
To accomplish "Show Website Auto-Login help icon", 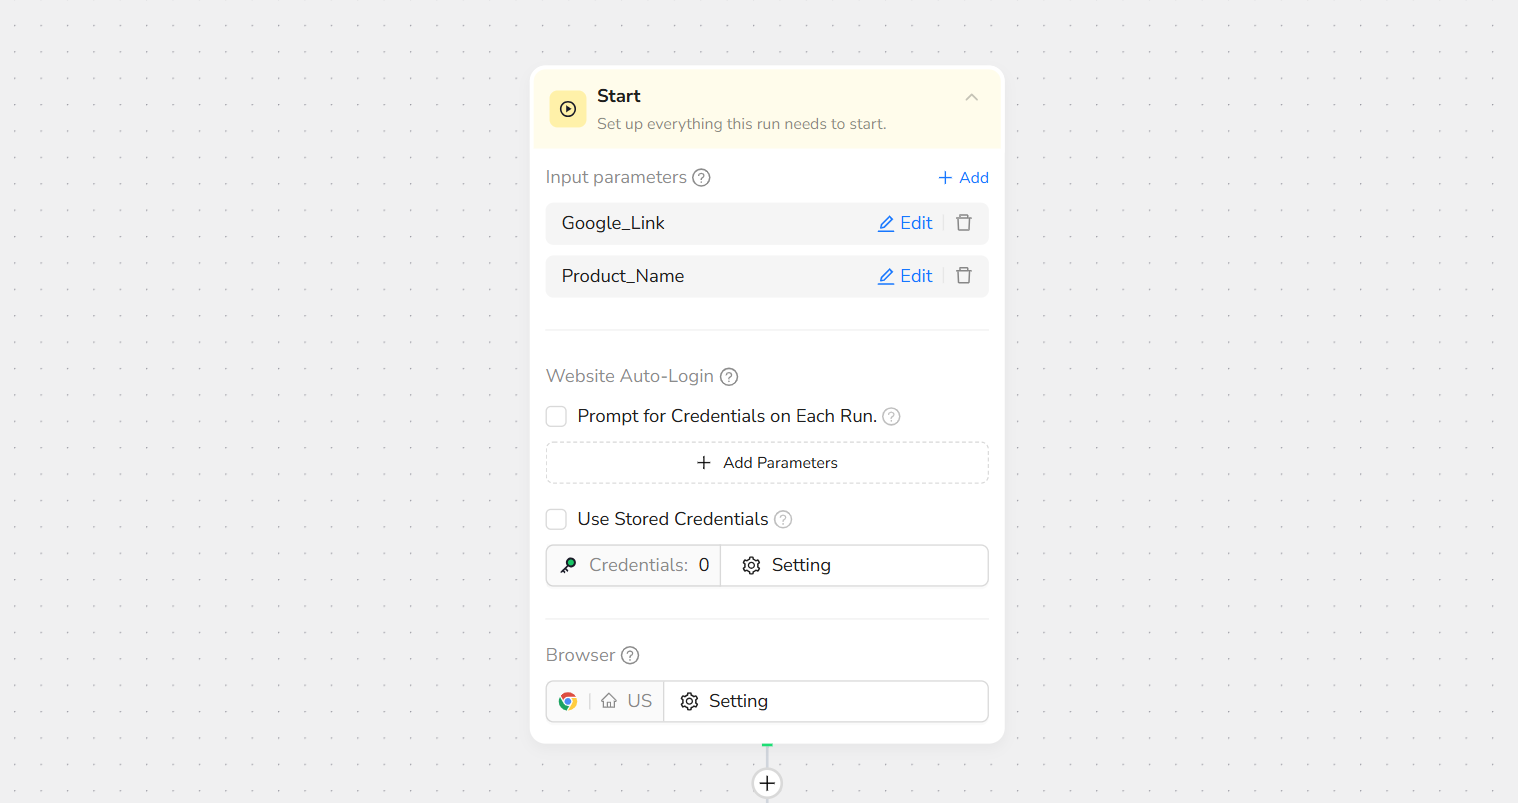I will tap(729, 377).
